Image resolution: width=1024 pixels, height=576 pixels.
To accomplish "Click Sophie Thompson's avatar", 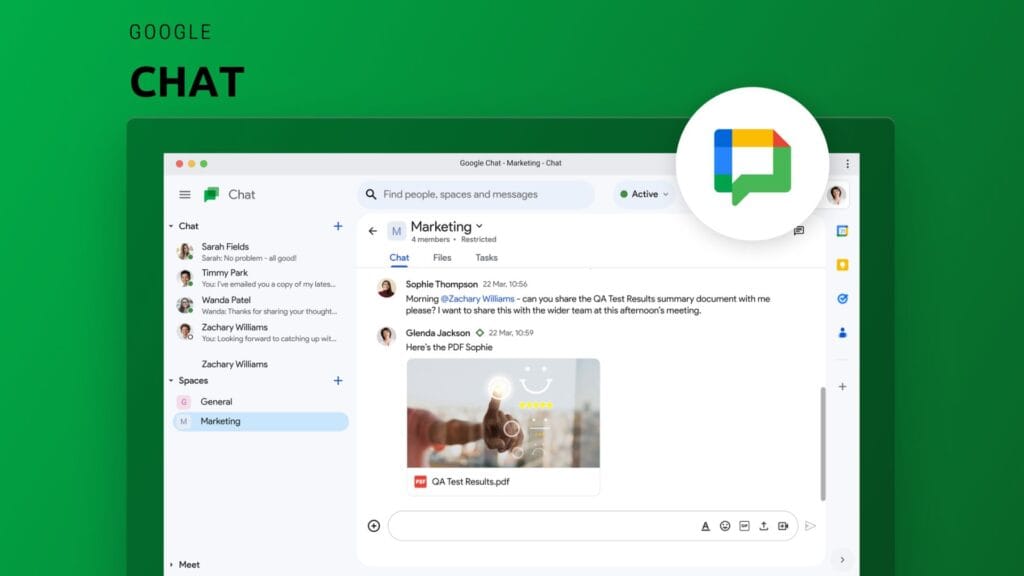I will [x=387, y=288].
